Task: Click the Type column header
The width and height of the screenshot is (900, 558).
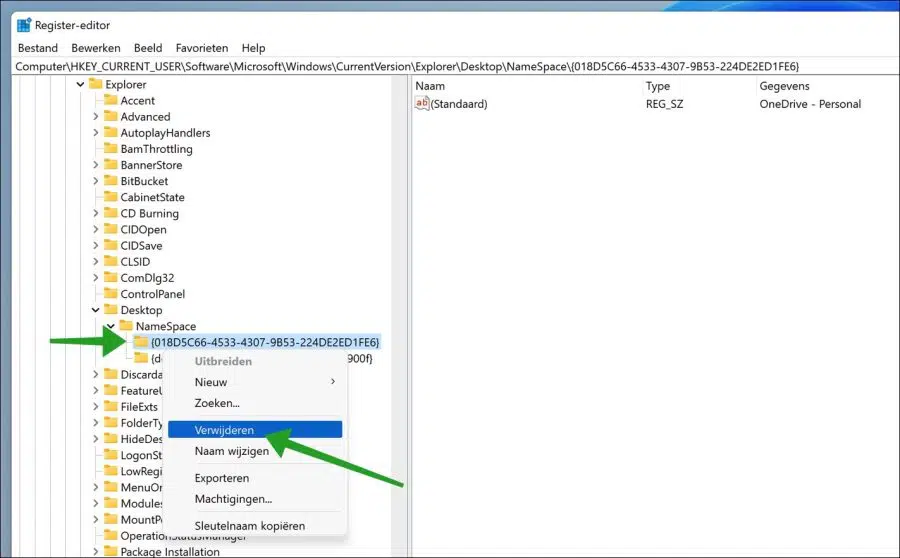Action: coord(658,86)
